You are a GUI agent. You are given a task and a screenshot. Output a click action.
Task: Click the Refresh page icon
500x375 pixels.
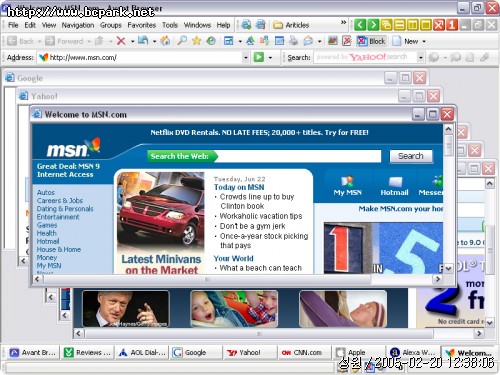coord(143,41)
